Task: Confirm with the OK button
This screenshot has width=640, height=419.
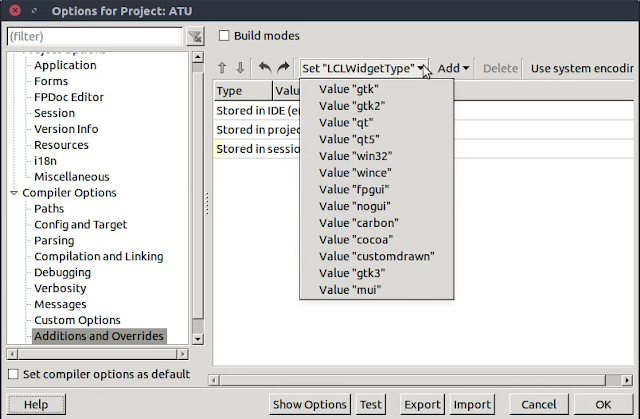Action: pos(603,404)
